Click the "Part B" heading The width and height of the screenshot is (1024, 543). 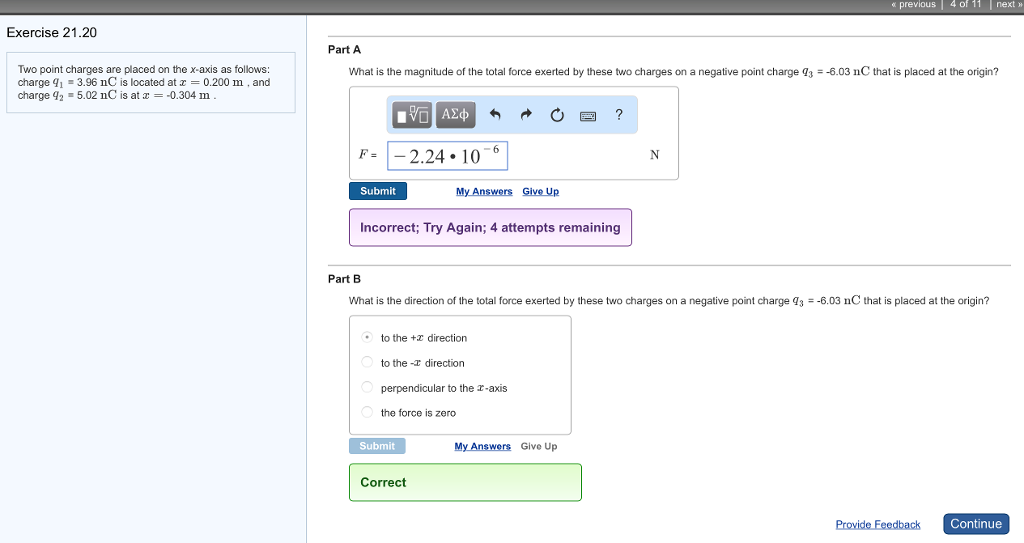point(344,279)
